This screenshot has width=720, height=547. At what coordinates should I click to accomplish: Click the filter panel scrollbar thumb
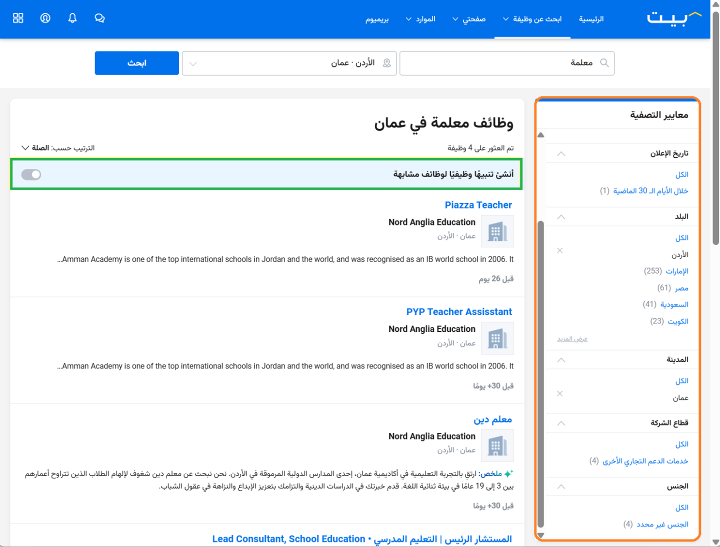pyautogui.click(x=541, y=373)
